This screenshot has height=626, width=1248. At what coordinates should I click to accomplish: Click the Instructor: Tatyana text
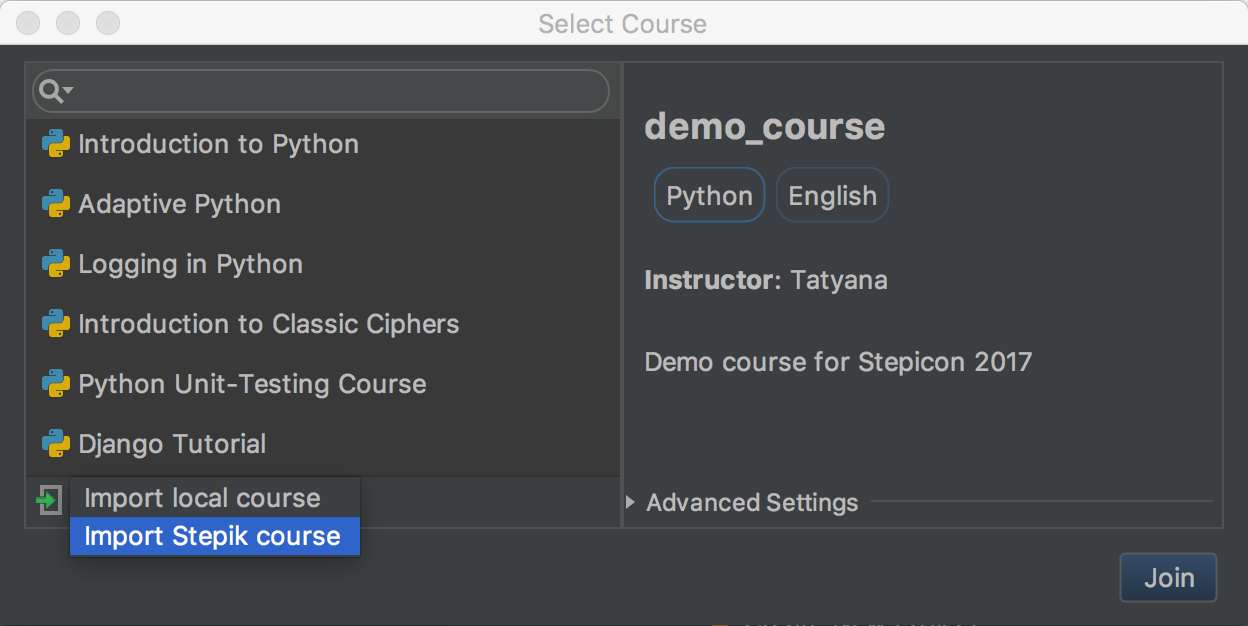tap(766, 280)
